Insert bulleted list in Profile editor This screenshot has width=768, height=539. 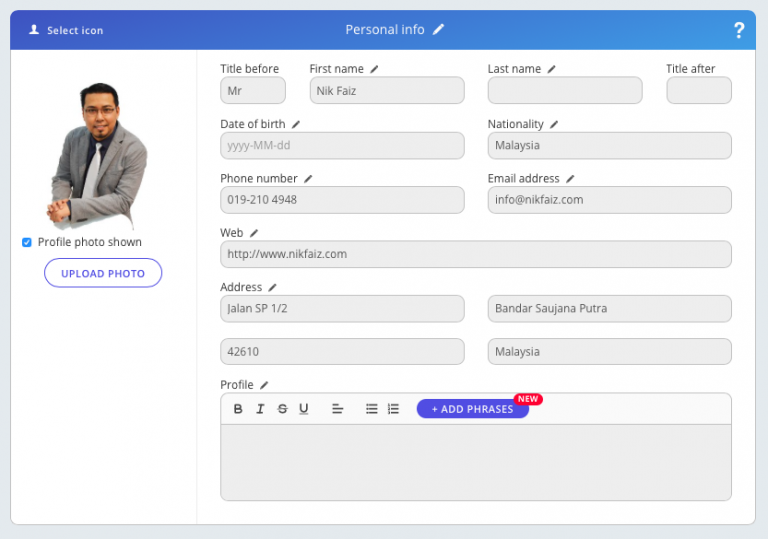(371, 409)
